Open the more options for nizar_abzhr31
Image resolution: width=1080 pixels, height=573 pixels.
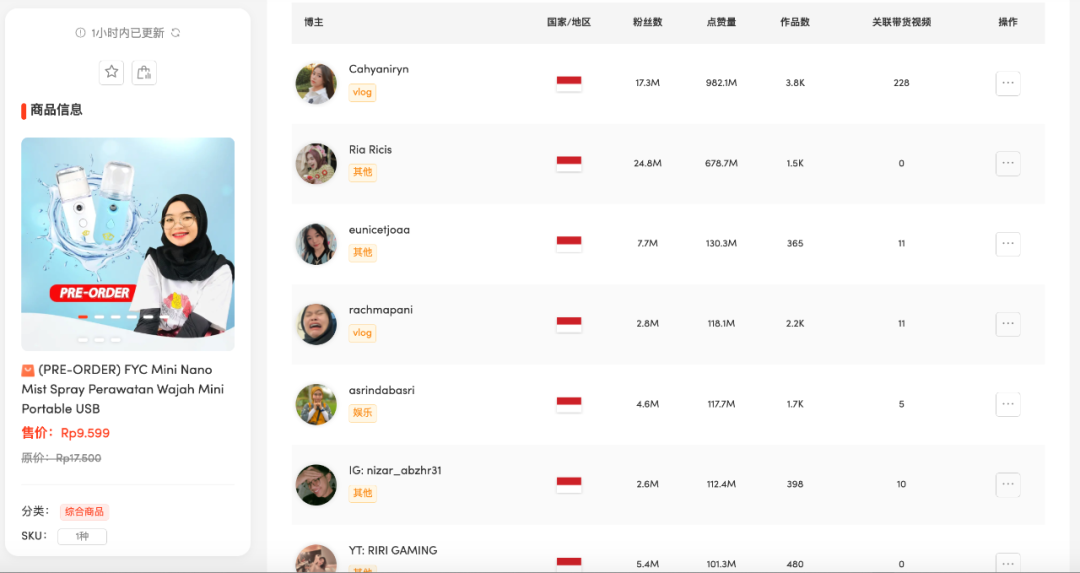pyautogui.click(x=1008, y=484)
